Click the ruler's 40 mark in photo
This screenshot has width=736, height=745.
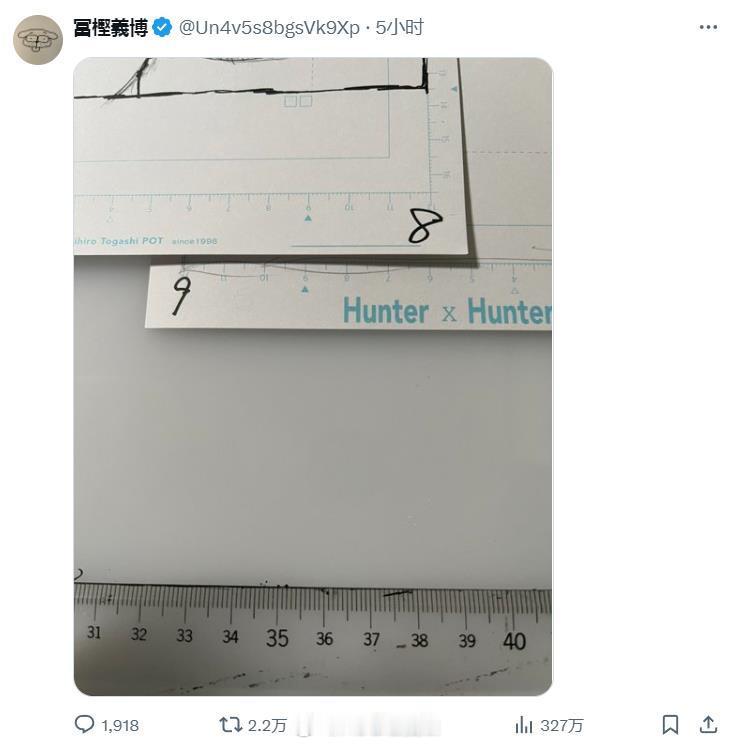point(514,641)
